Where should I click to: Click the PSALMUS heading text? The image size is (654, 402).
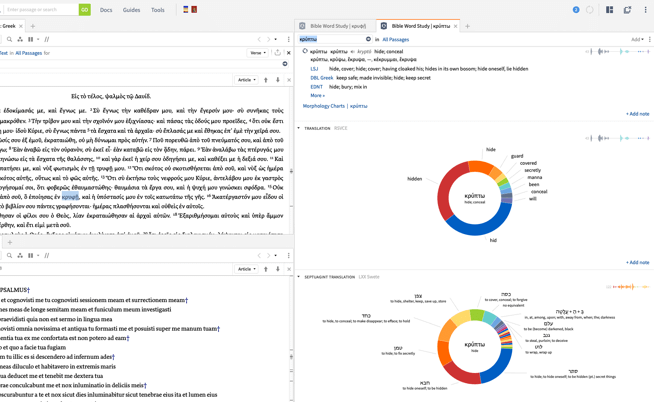(x=14, y=289)
